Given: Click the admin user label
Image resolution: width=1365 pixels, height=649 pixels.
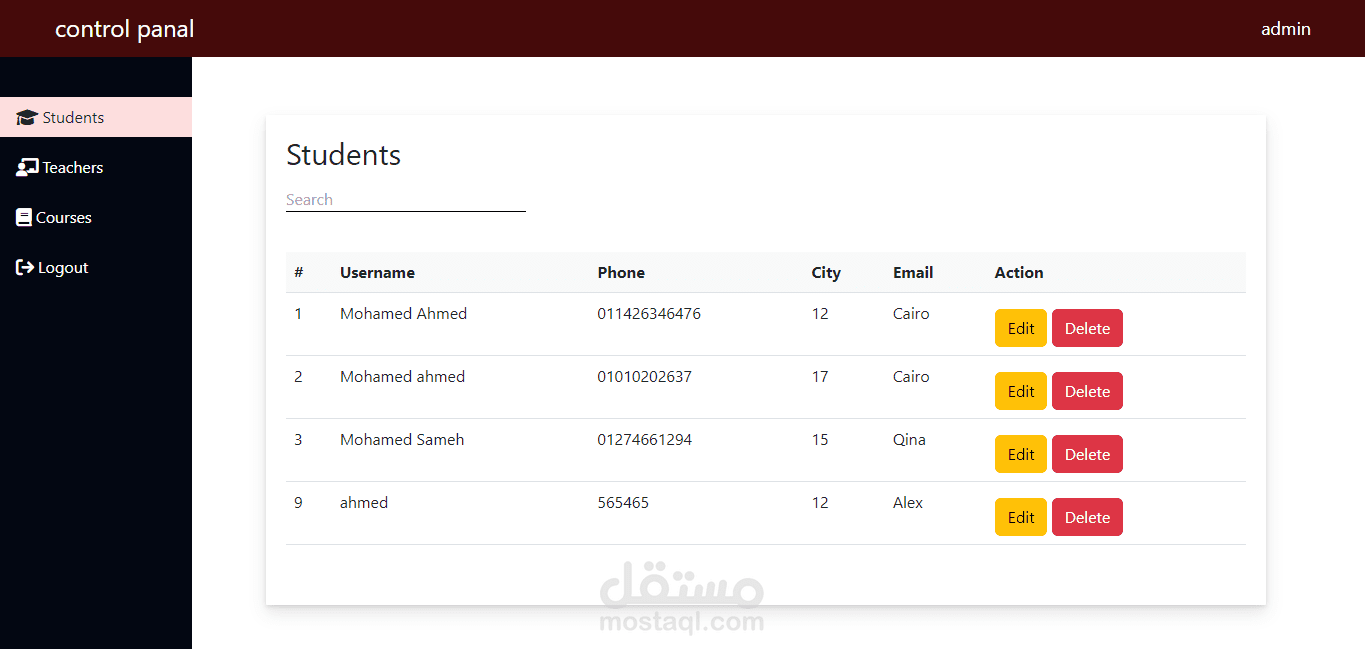Looking at the screenshot, I should tap(1286, 29).
